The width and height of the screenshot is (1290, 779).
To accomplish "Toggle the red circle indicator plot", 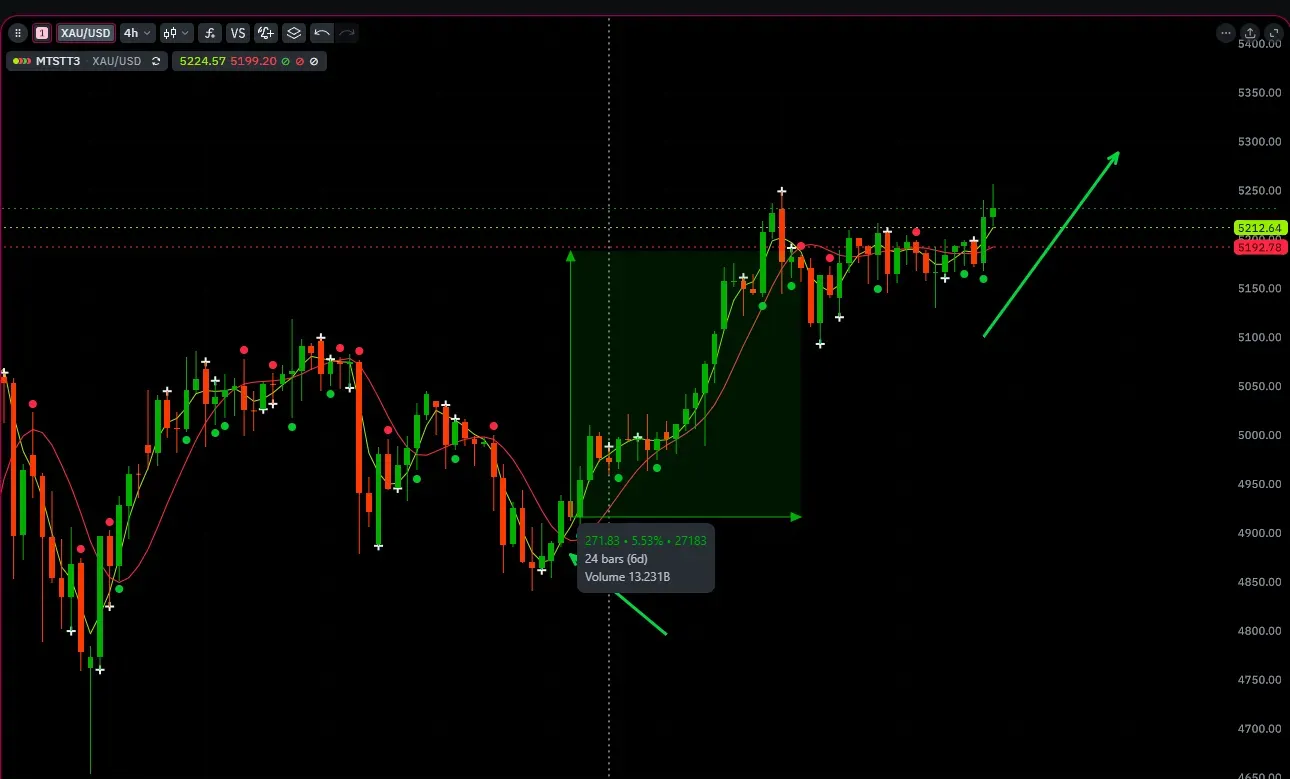I will [x=299, y=61].
